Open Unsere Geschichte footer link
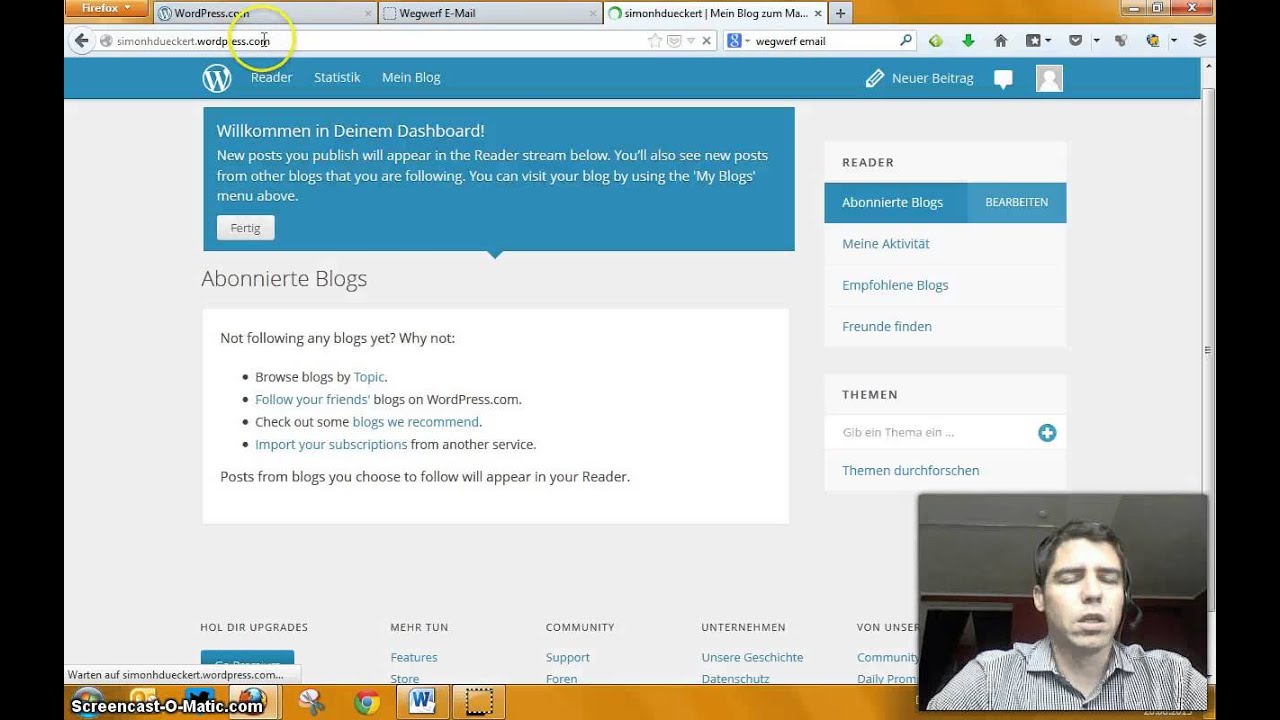This screenshot has height=720, width=1280. 752,658
